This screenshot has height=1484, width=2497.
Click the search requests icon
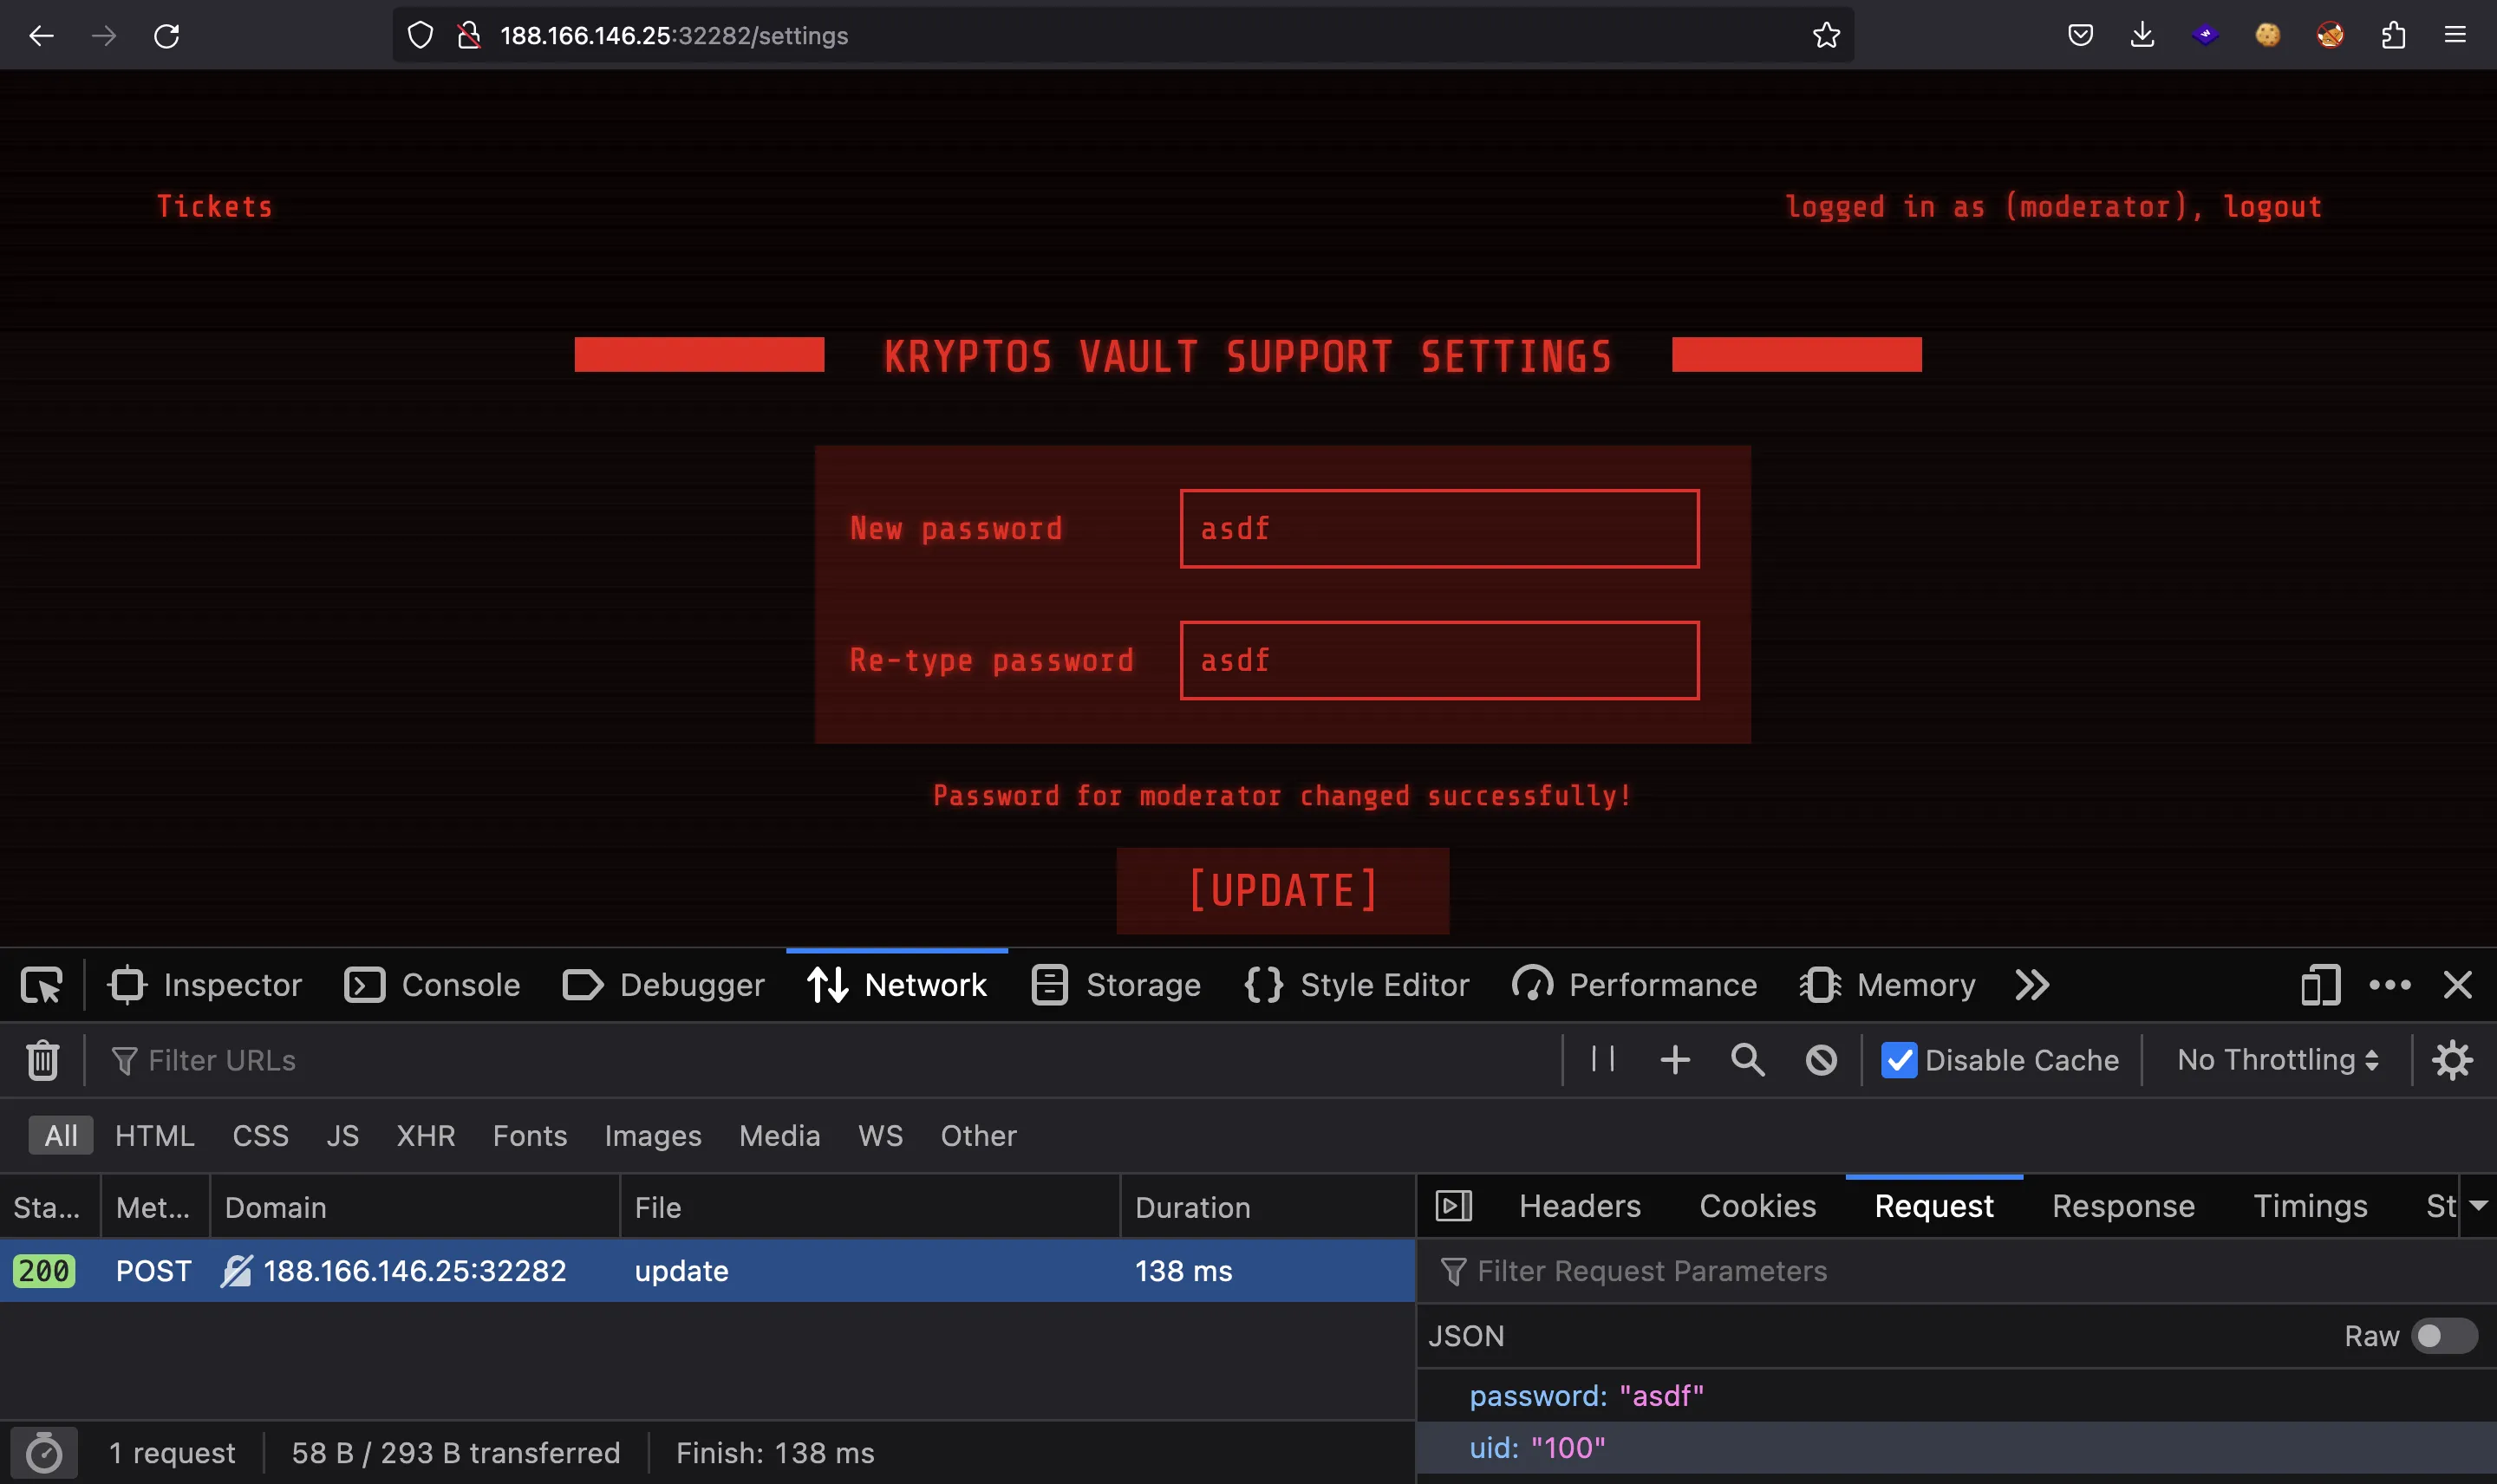click(1748, 1060)
